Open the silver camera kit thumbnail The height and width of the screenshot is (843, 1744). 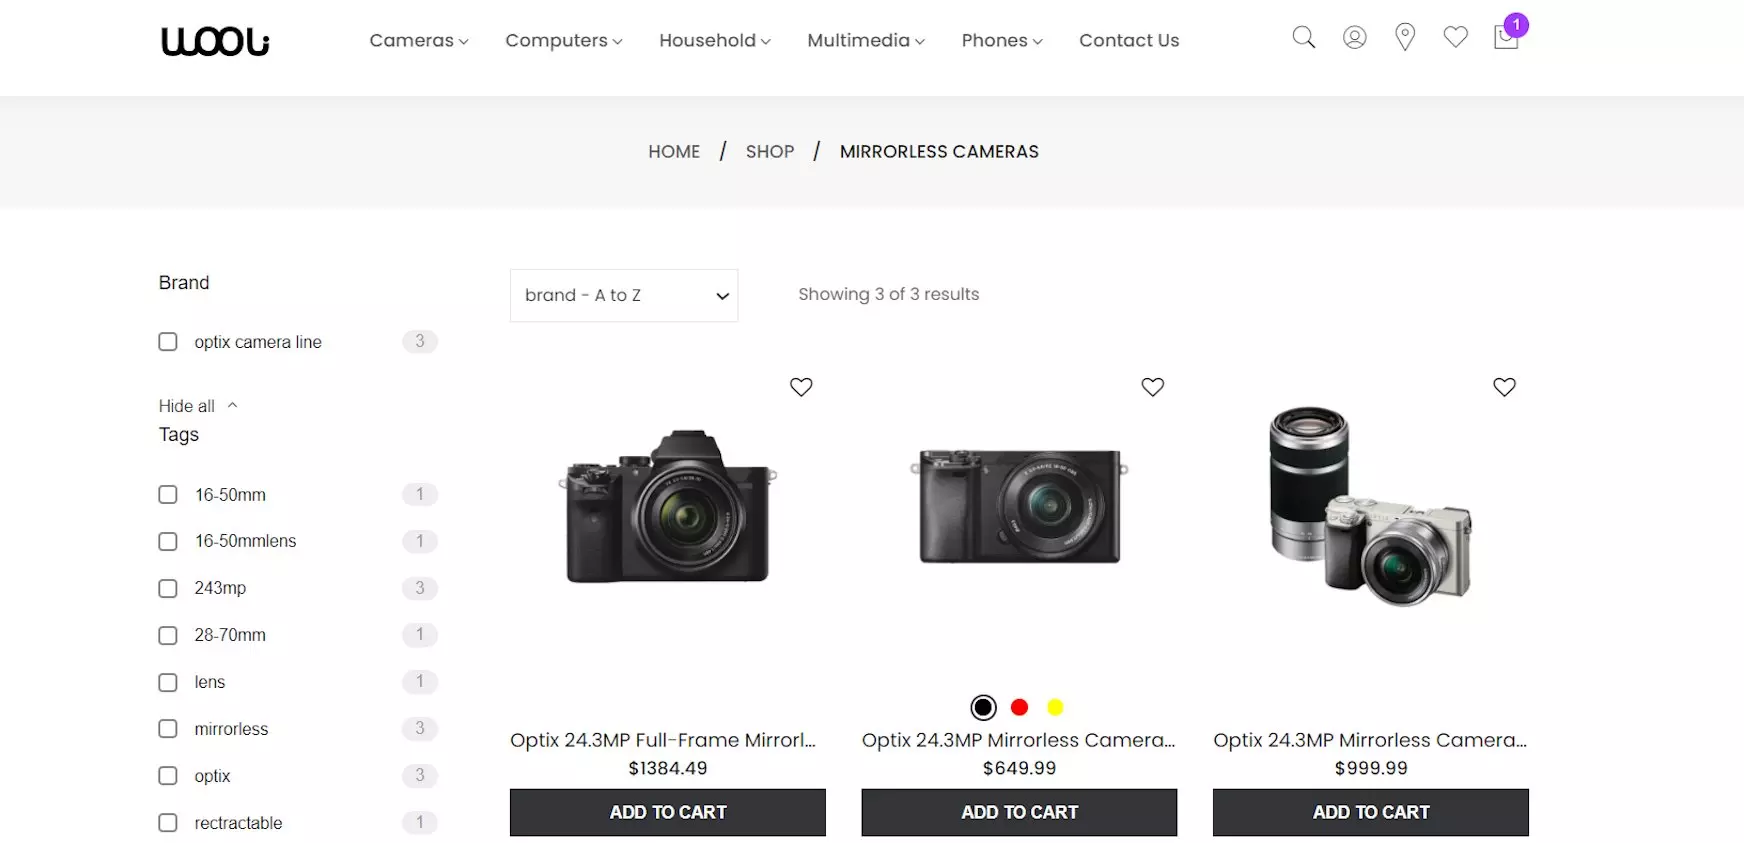[x=1370, y=505]
